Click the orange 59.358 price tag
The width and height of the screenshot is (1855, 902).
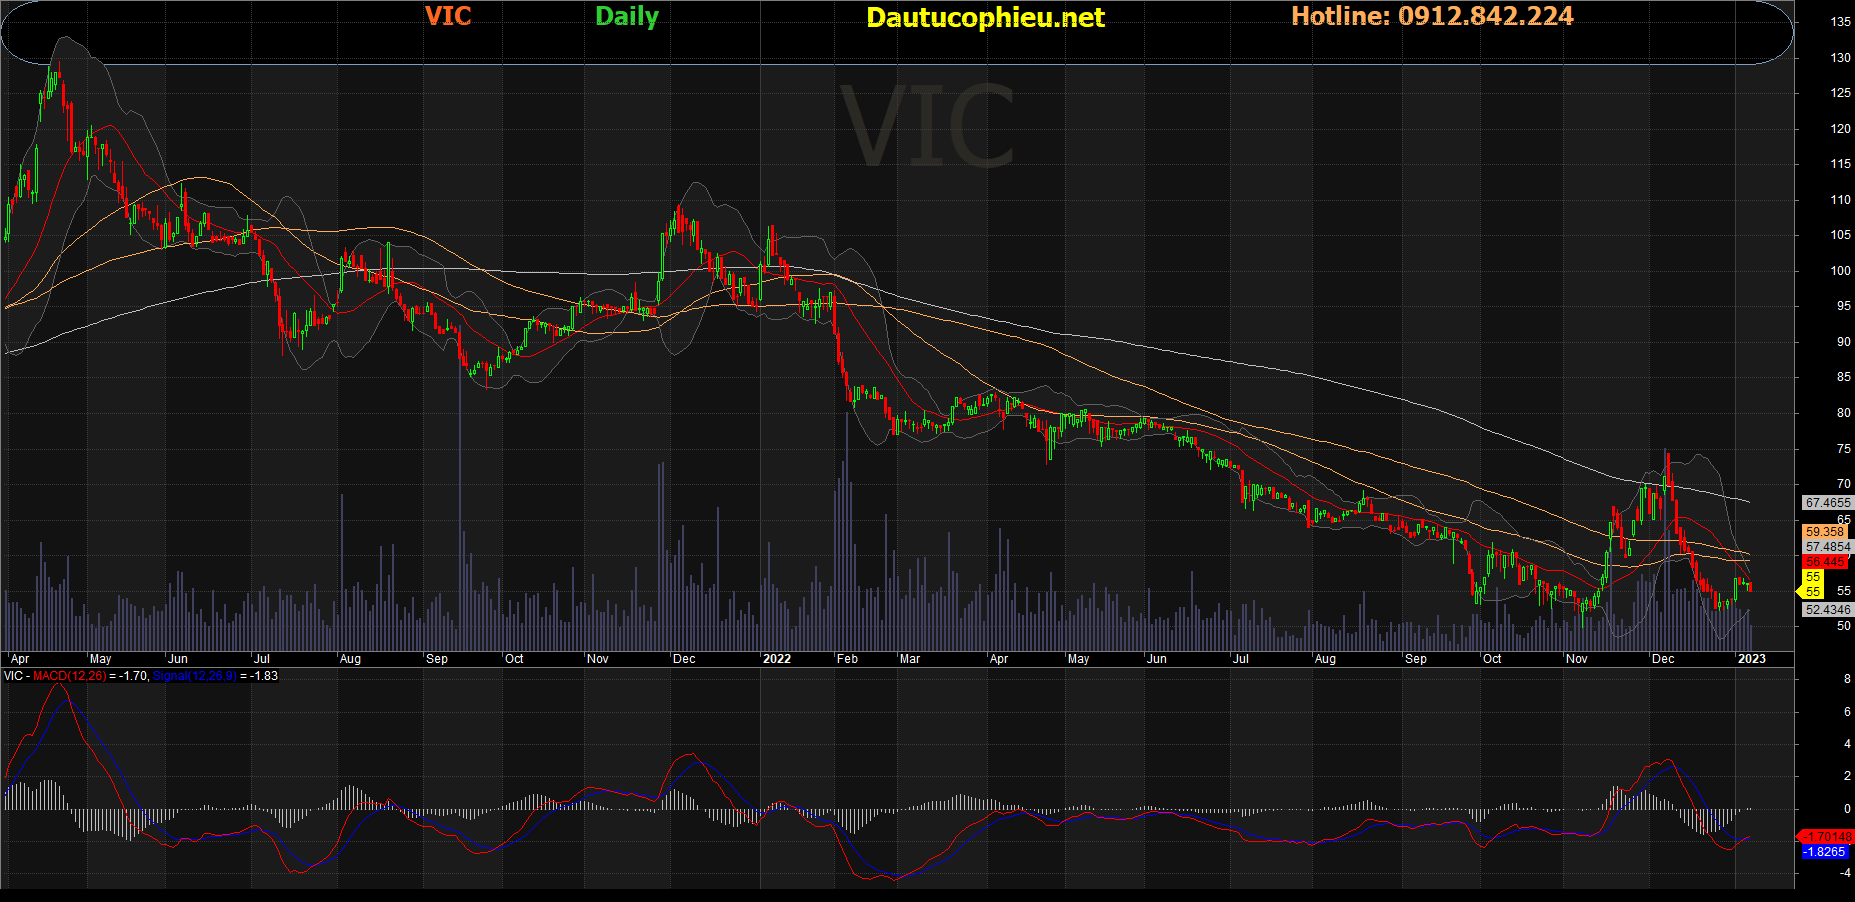click(1824, 532)
